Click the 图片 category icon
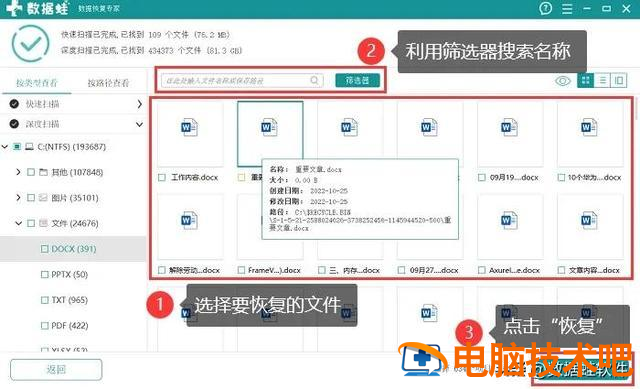Viewport: 640px width, 389px height. point(43,198)
